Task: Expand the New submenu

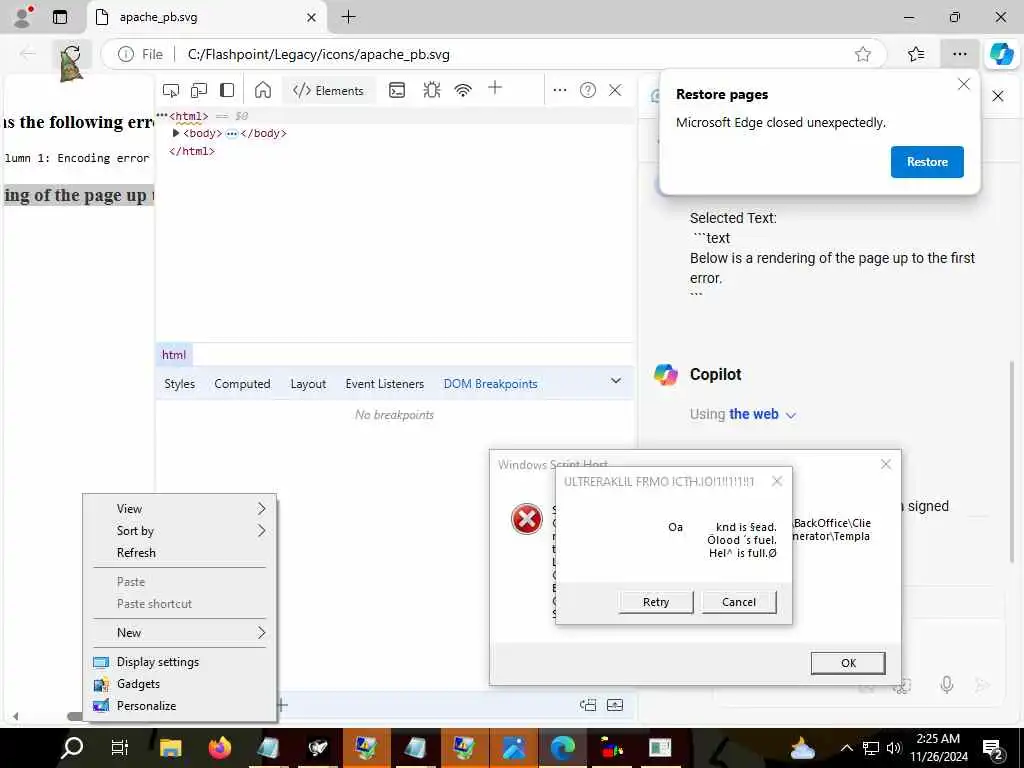Action: tap(180, 633)
